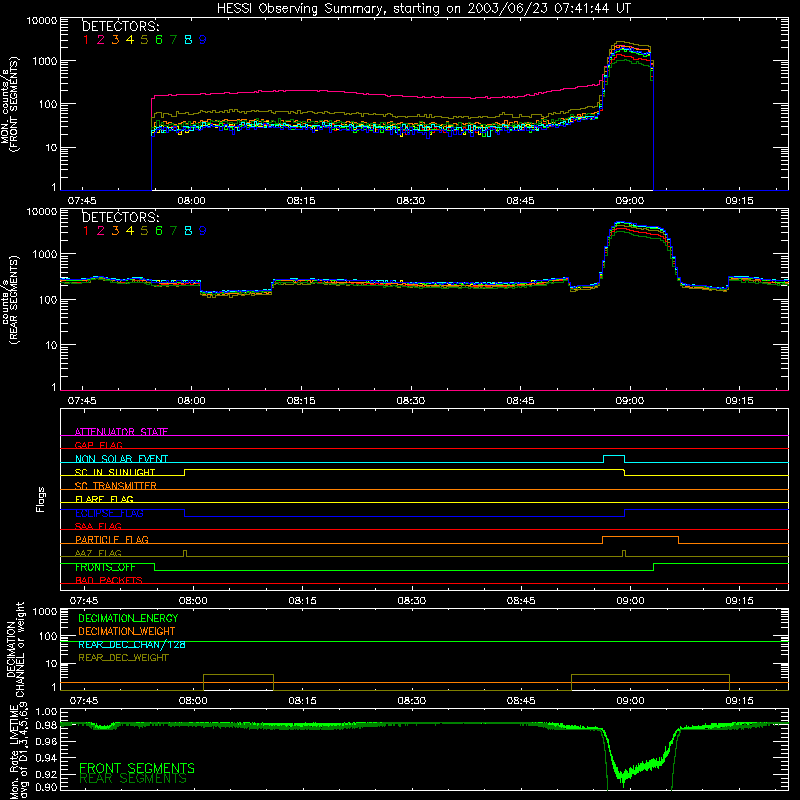Pick detector 6 in the rear segments legend
The width and height of the screenshot is (800, 800).
[159, 231]
